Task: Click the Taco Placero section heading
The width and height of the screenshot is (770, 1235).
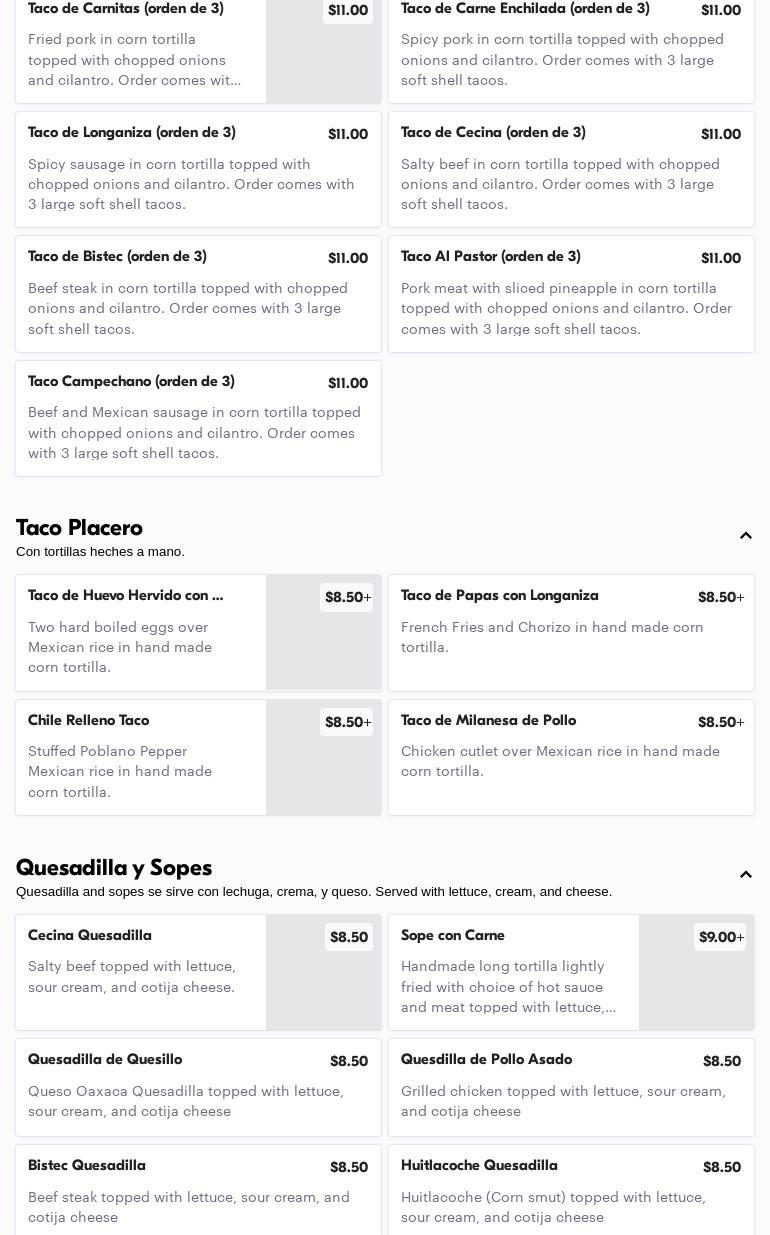Action: click(x=80, y=528)
